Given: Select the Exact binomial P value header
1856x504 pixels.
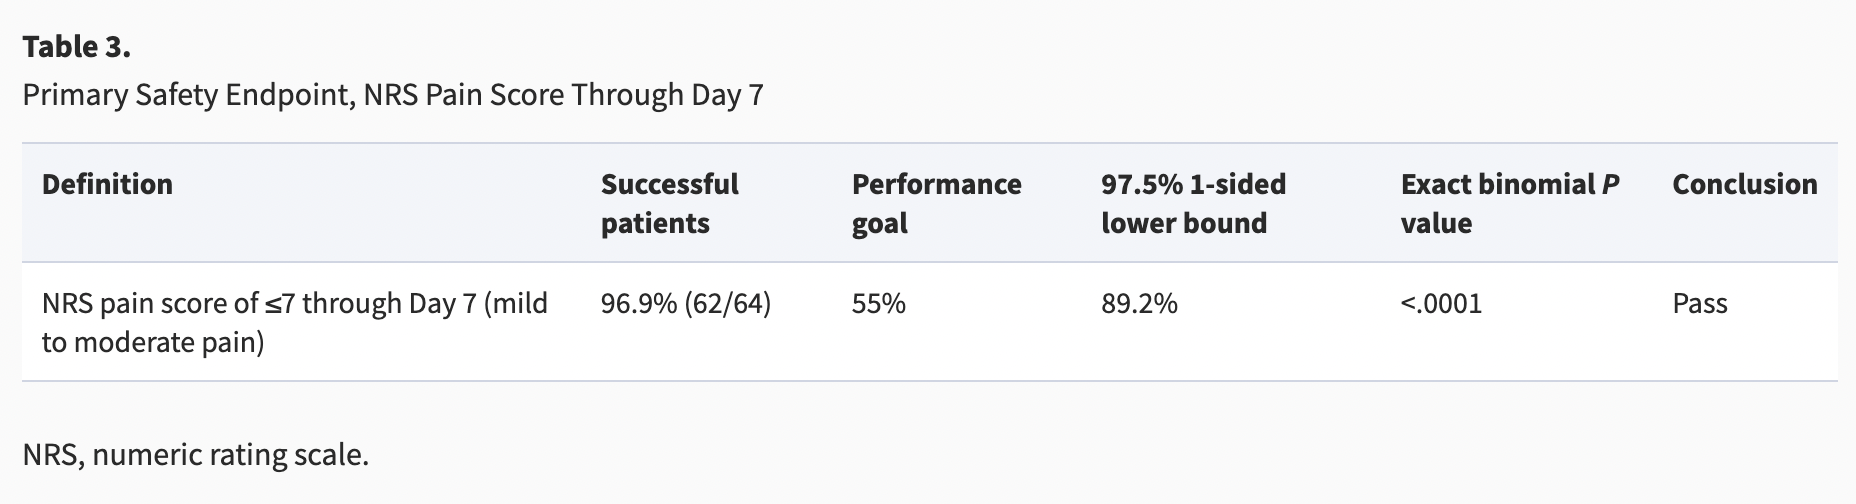Looking at the screenshot, I should coord(1509,203).
